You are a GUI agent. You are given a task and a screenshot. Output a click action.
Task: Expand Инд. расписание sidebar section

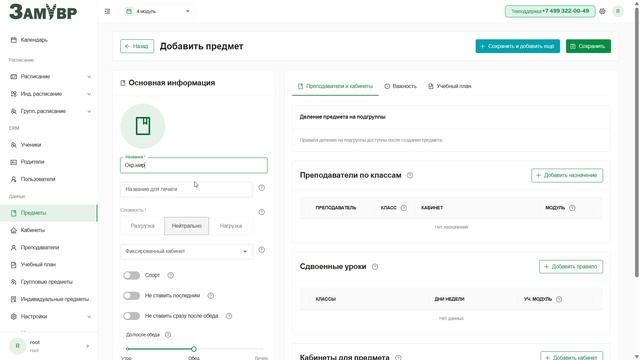[49, 94]
